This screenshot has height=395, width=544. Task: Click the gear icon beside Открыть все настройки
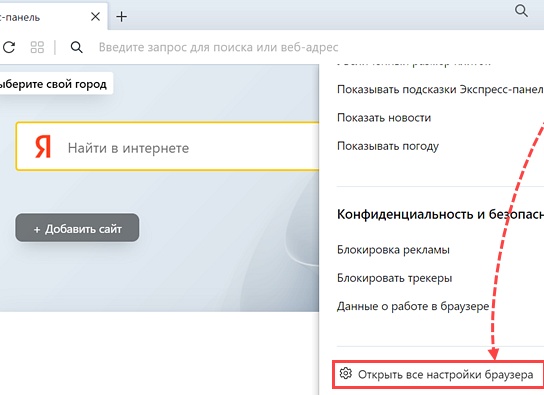[346, 373]
